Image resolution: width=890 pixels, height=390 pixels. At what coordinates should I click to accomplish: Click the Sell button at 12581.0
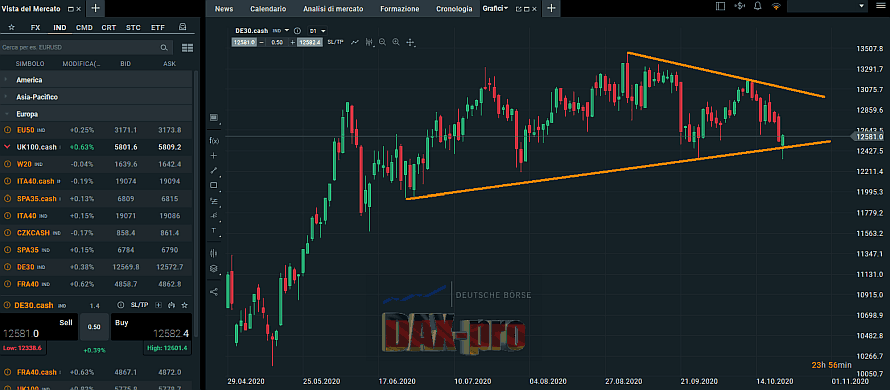tap(39, 328)
